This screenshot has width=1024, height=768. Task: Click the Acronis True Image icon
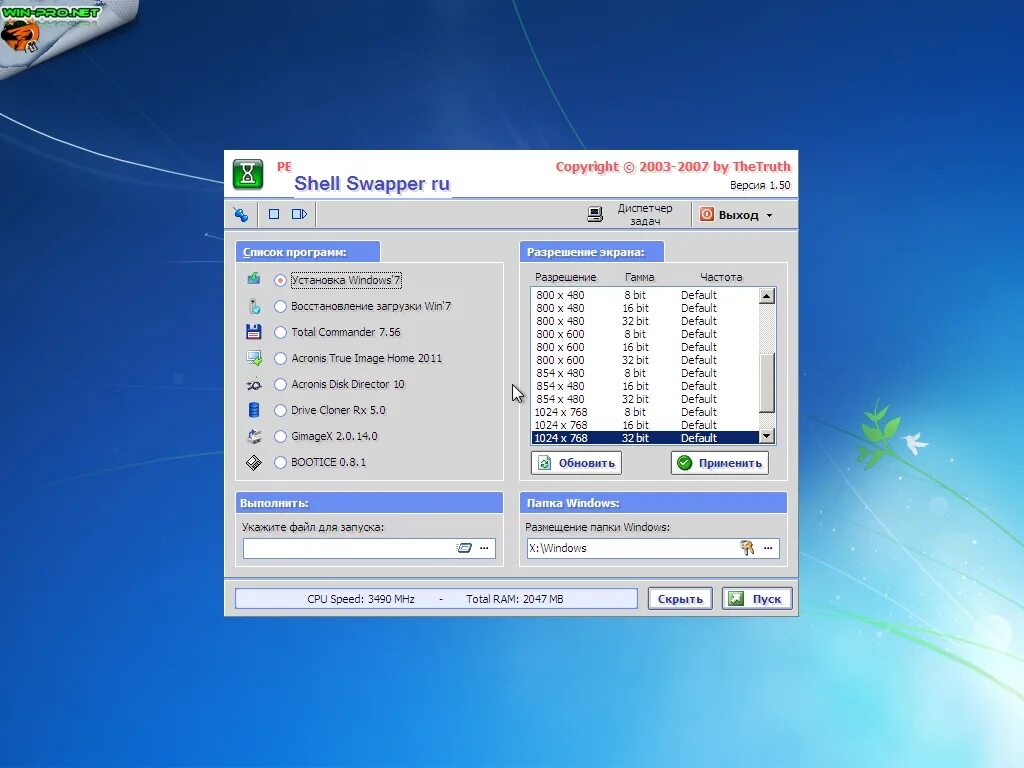pyautogui.click(x=254, y=358)
